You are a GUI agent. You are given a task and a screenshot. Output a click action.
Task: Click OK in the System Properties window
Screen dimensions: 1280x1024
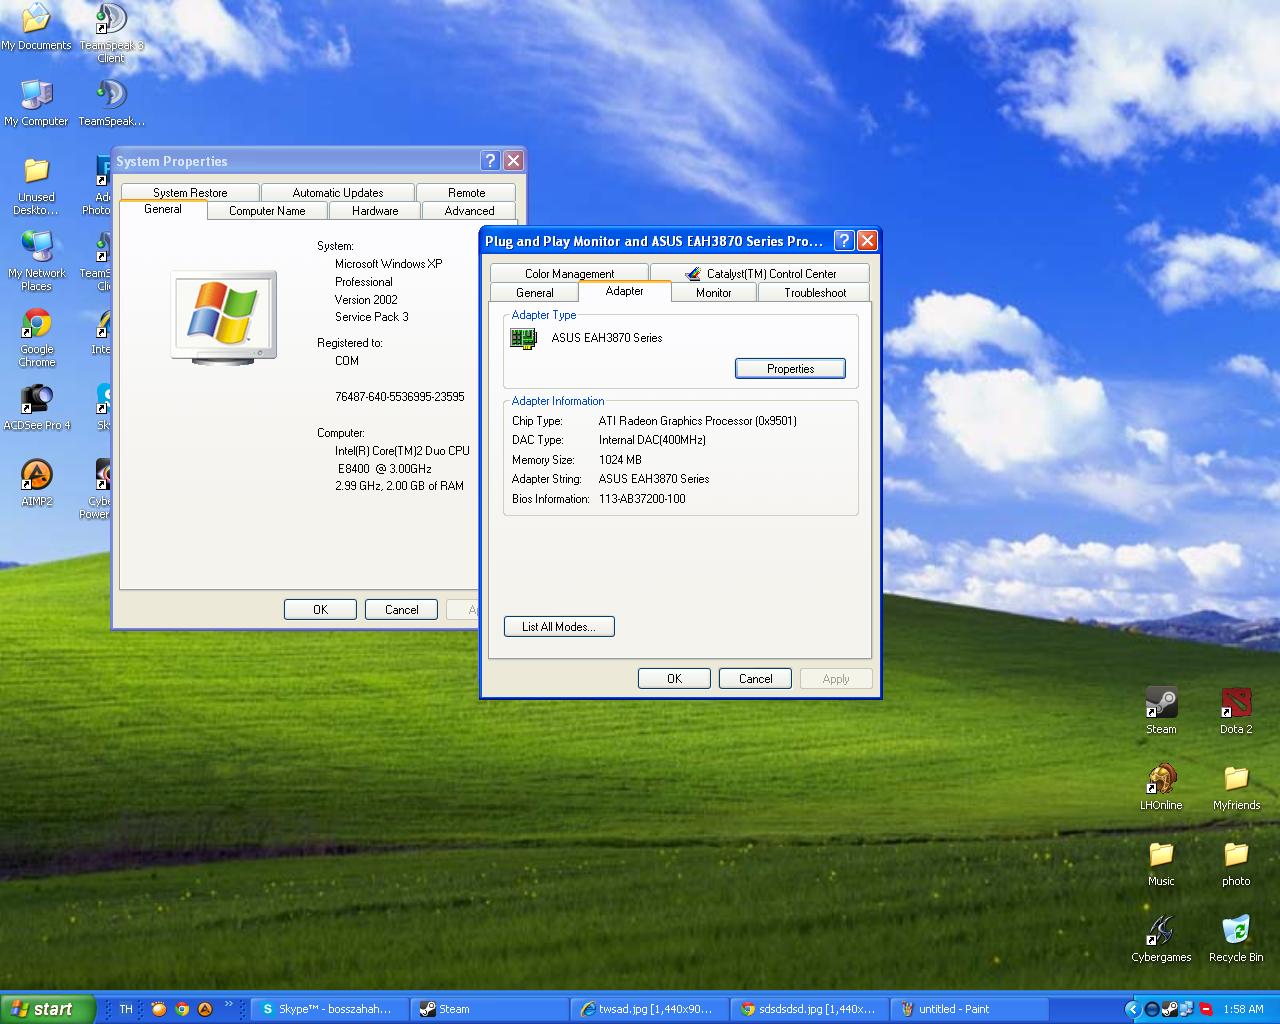tap(320, 609)
